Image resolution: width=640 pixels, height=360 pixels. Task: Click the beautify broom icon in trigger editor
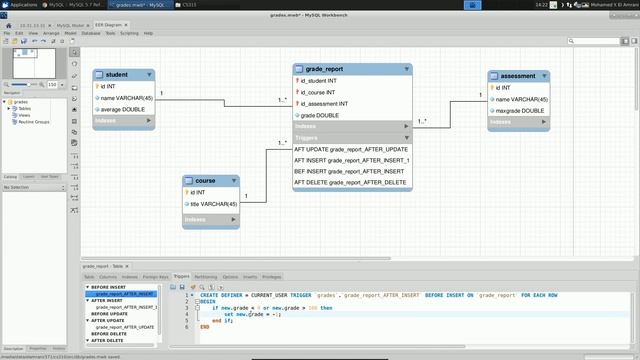click(x=193, y=287)
